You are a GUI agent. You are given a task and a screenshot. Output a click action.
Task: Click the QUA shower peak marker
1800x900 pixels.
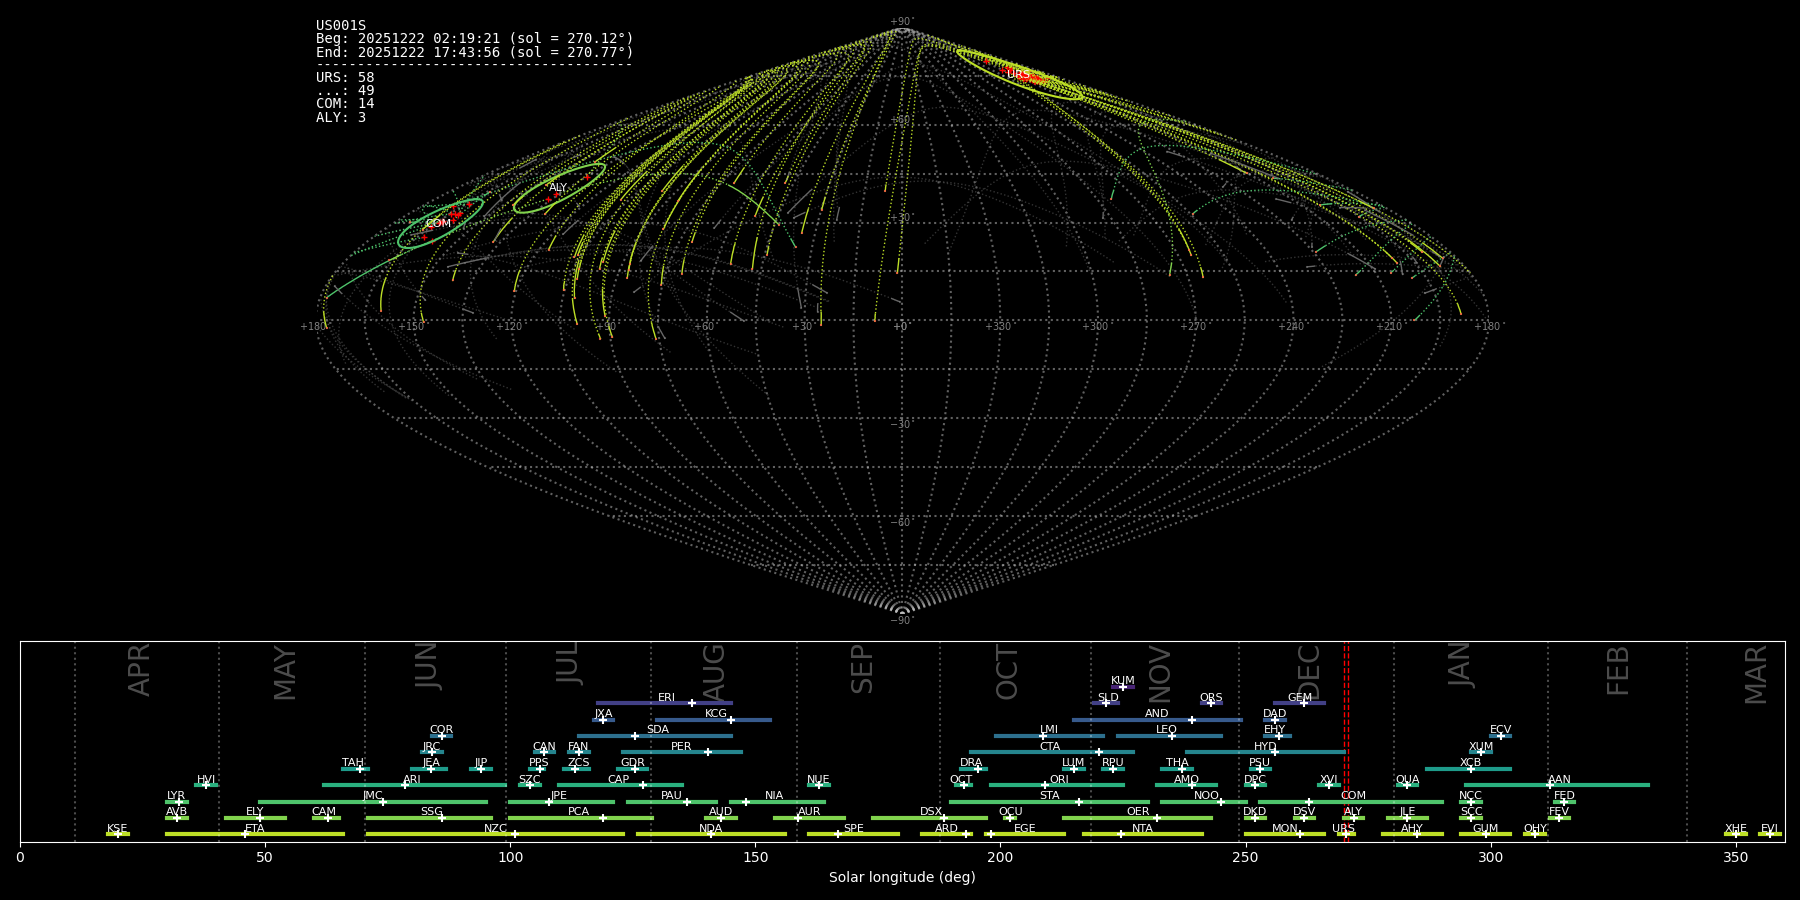pyautogui.click(x=1407, y=785)
